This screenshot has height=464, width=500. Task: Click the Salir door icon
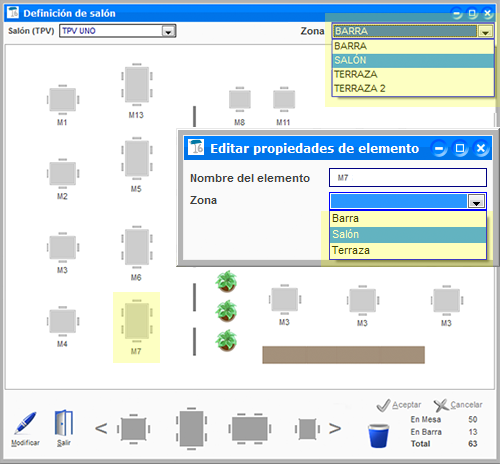pyautogui.click(x=64, y=423)
